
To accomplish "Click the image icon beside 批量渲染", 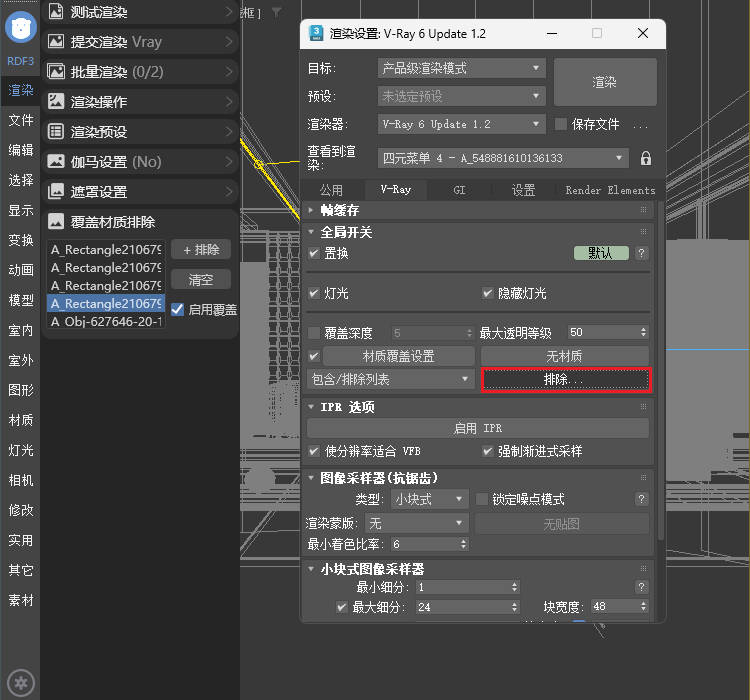I will (55, 72).
